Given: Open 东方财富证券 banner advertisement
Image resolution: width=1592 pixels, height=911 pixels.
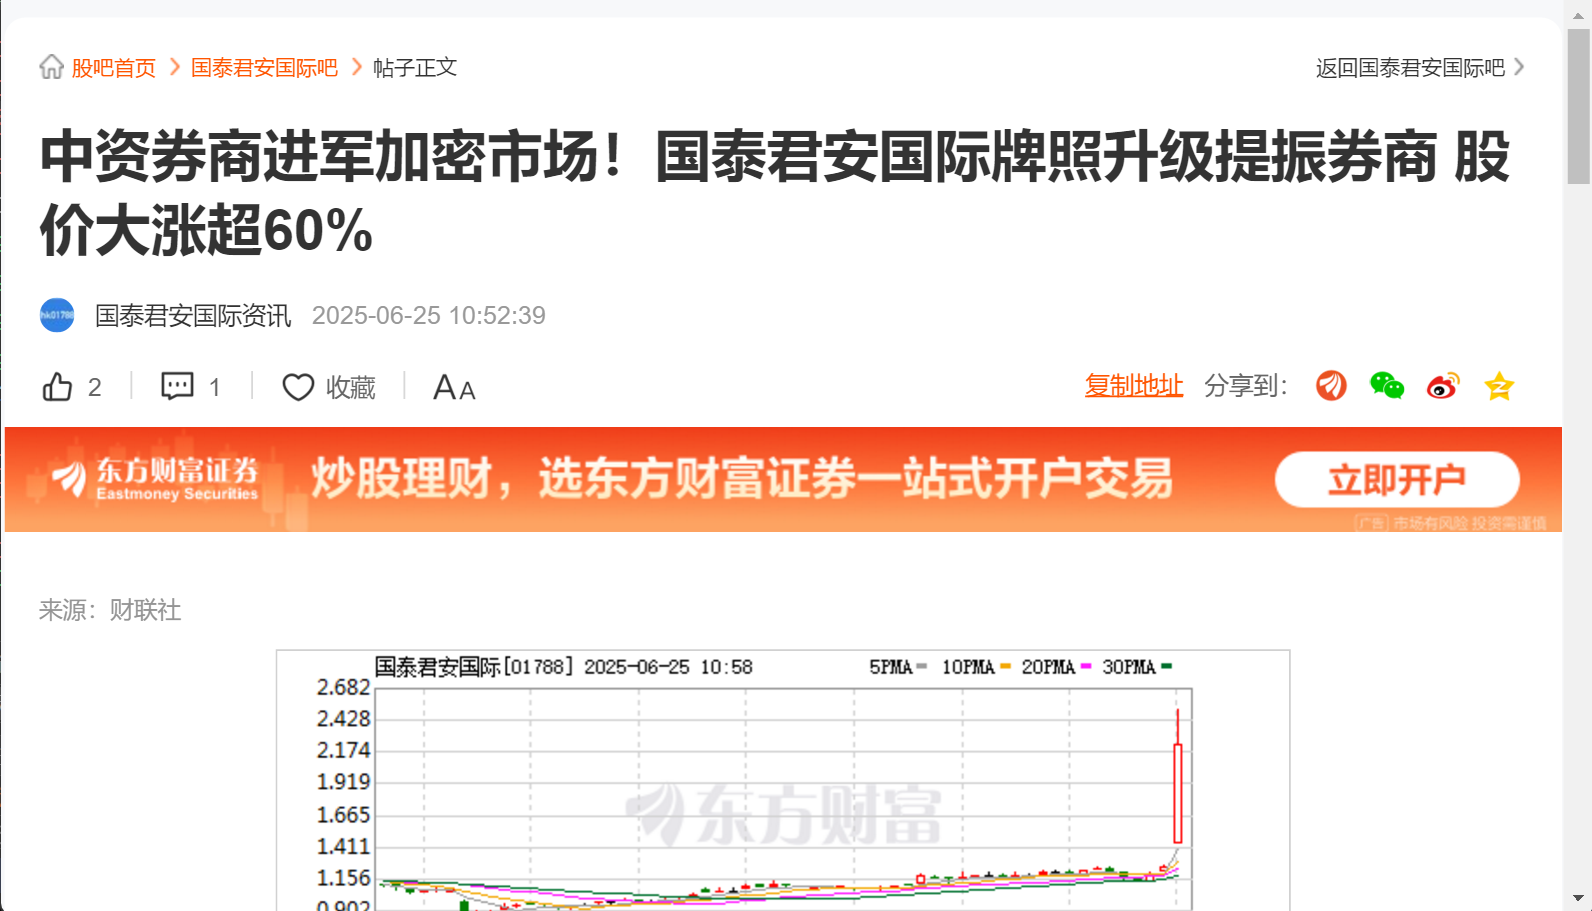Looking at the screenshot, I should (783, 480).
